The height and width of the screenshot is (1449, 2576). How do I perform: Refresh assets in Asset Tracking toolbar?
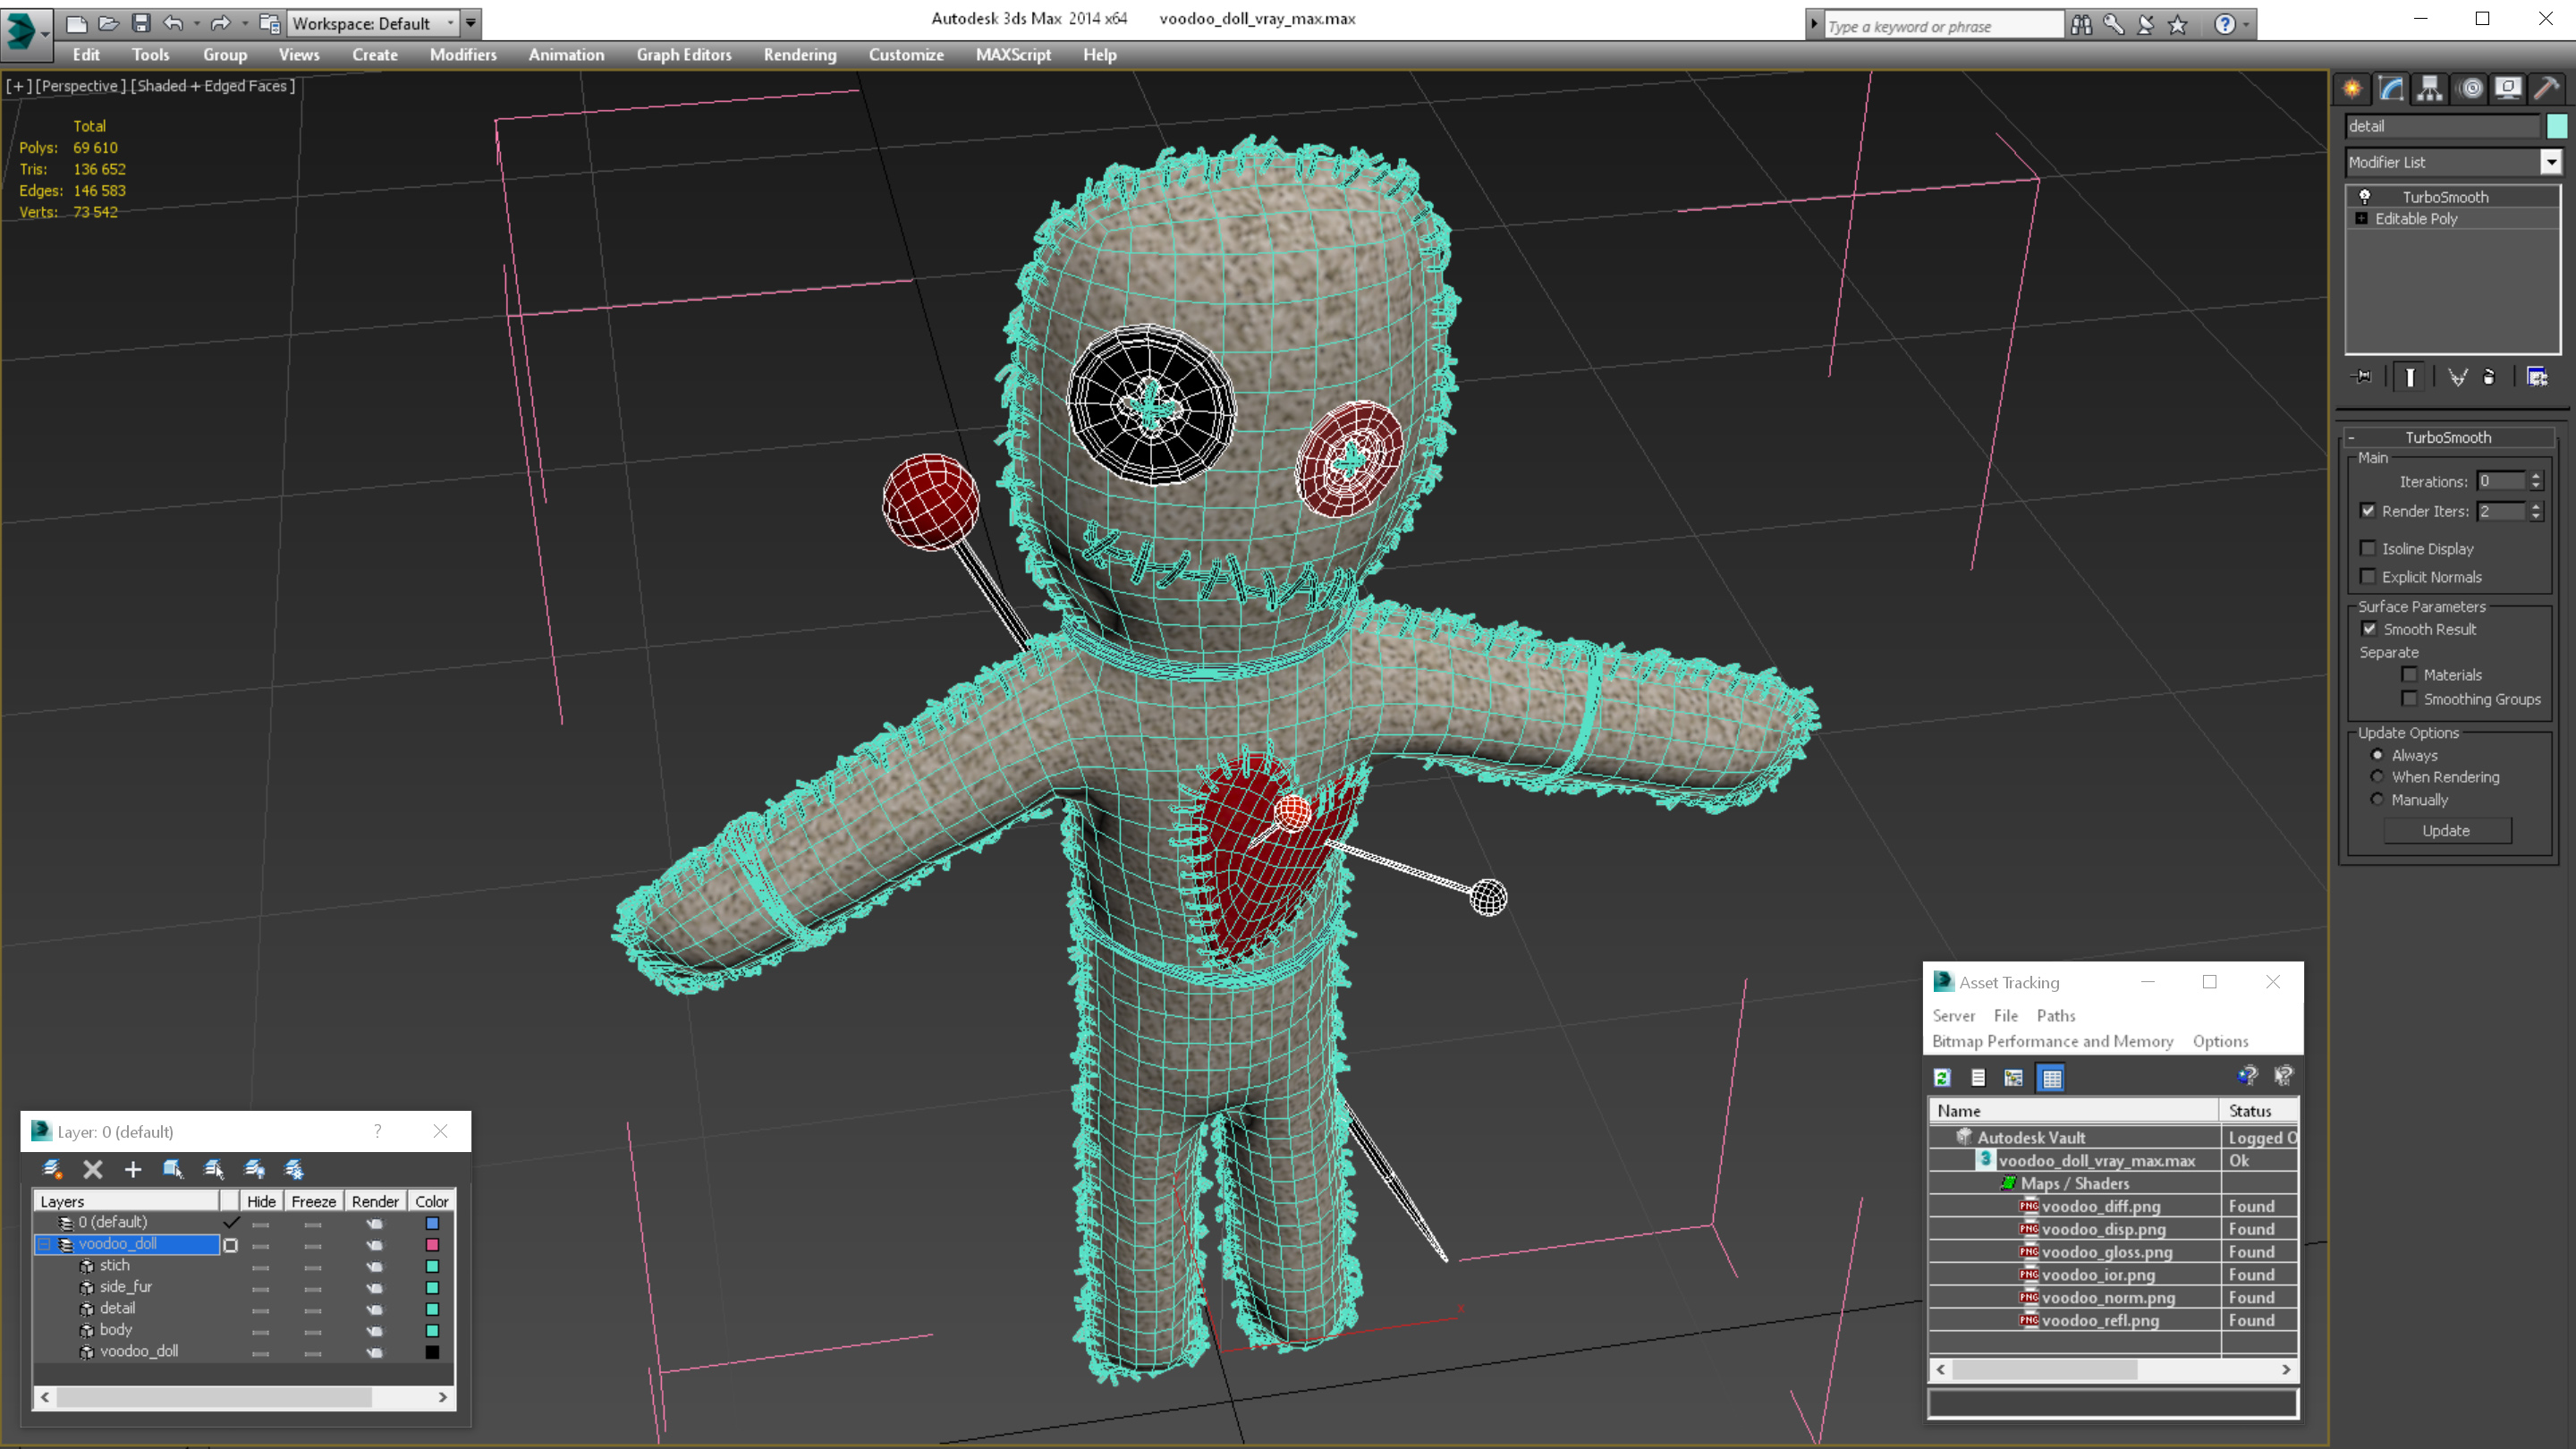coord(1942,1077)
